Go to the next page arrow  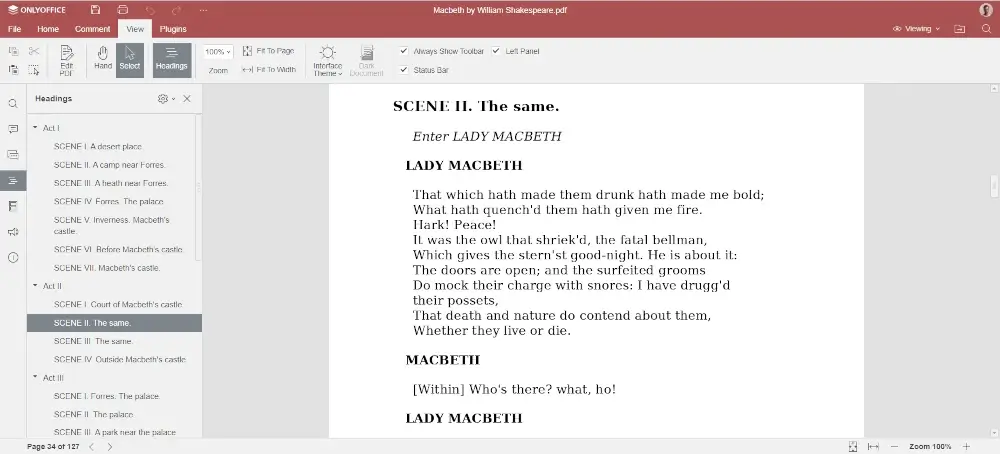[109, 446]
